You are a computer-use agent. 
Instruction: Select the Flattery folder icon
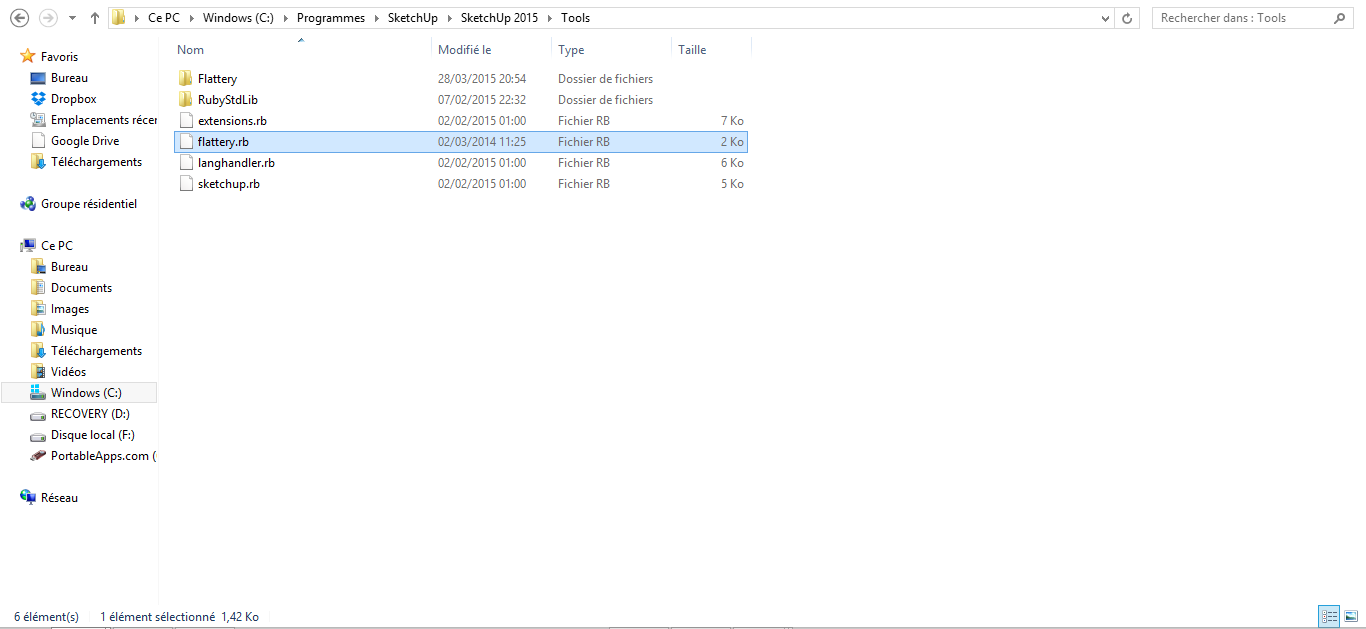[x=185, y=78]
